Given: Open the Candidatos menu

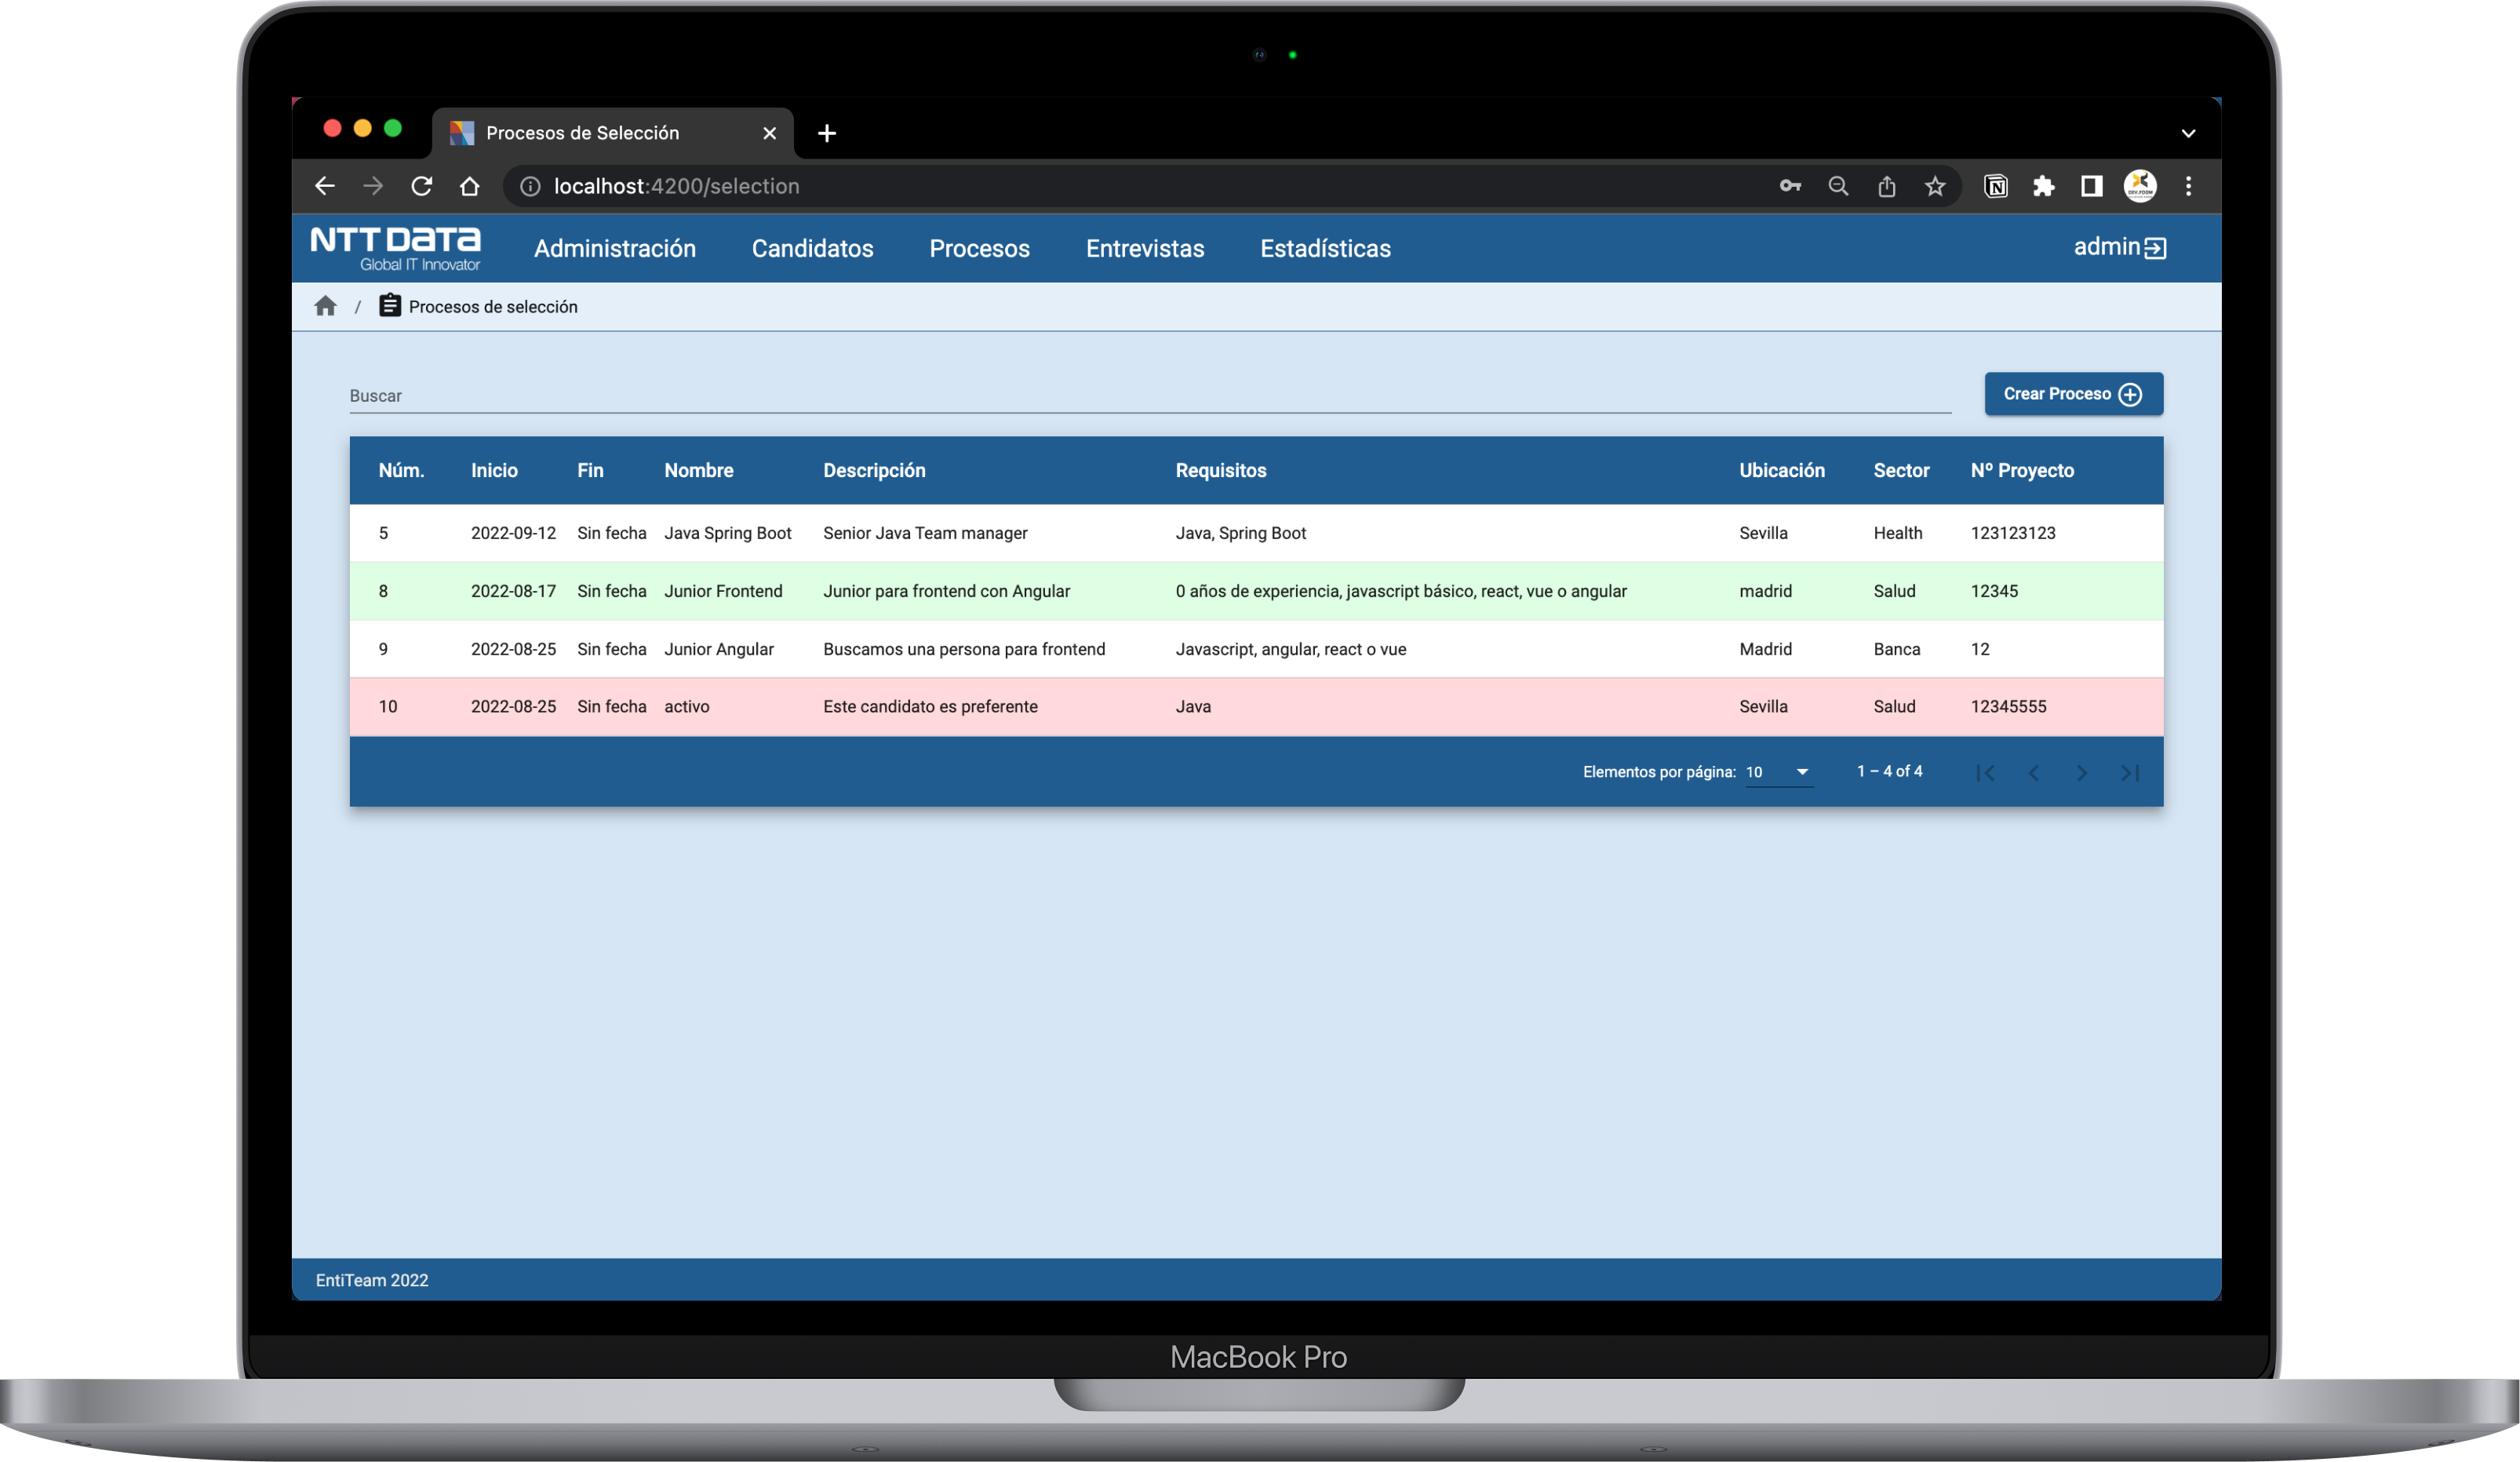Looking at the screenshot, I should coord(812,248).
